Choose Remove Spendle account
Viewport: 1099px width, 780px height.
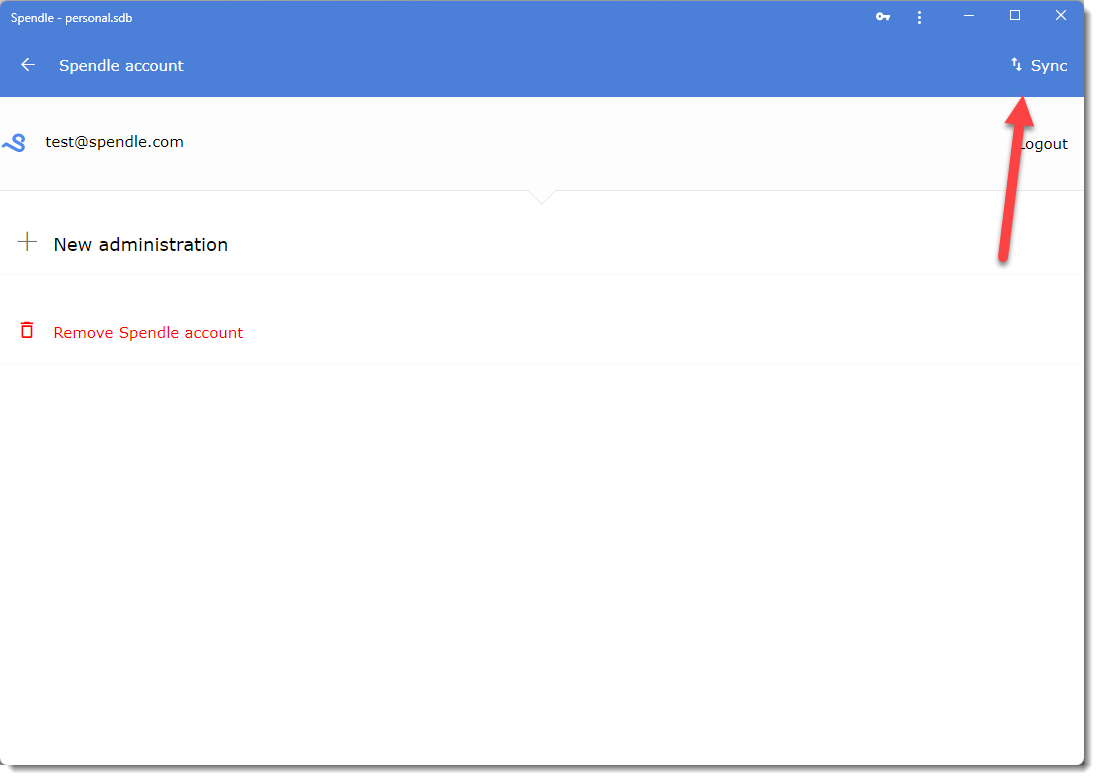tap(148, 332)
